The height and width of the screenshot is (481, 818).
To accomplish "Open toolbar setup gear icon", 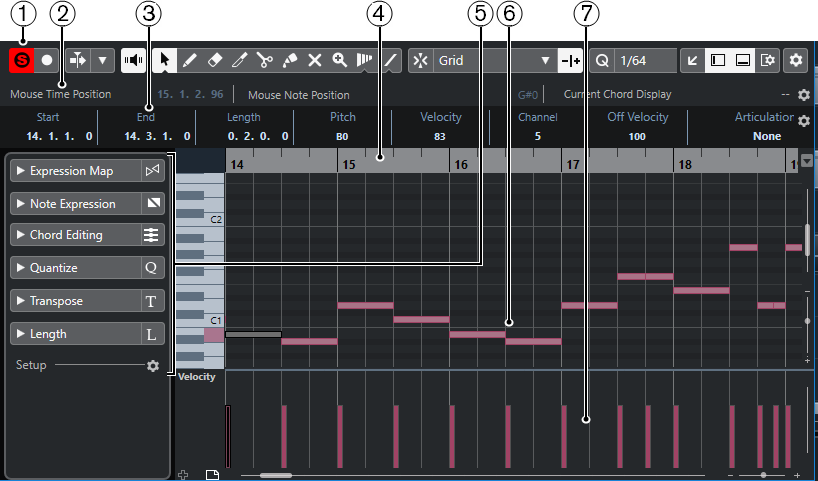I will click(x=796, y=61).
